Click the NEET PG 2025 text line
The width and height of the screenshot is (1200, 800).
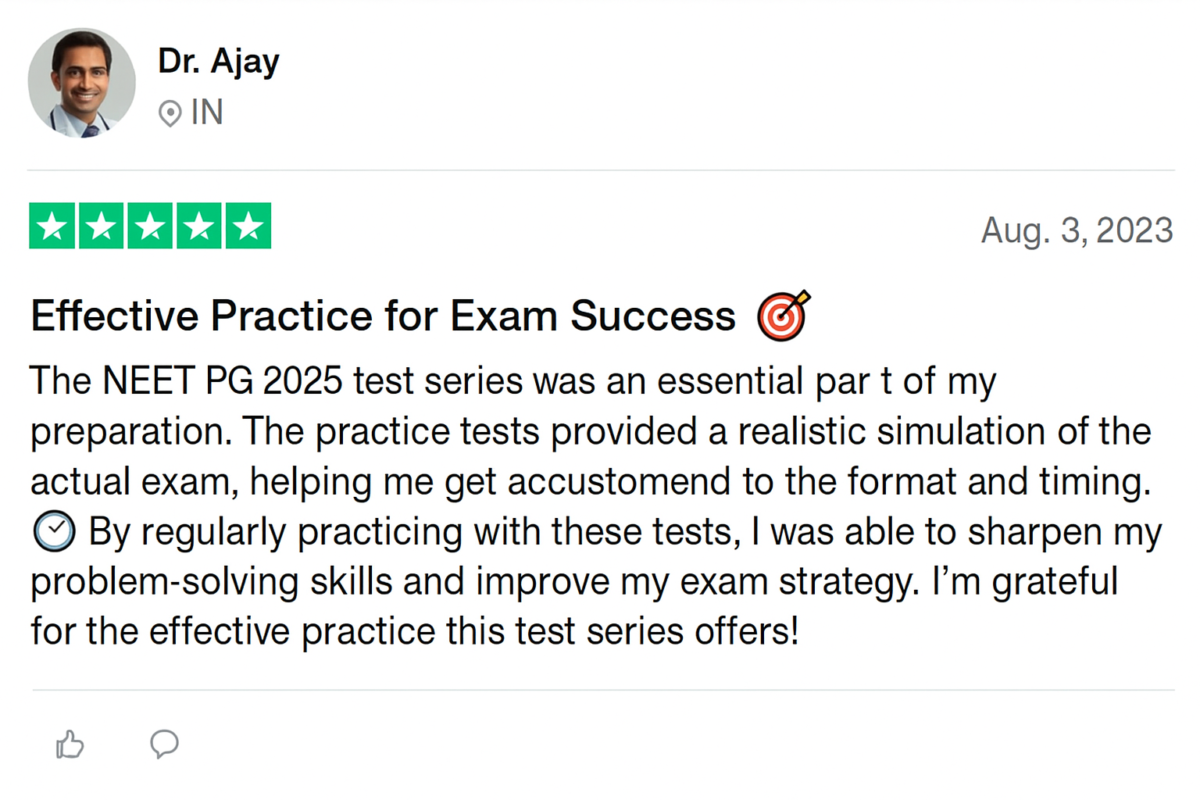[514, 382]
